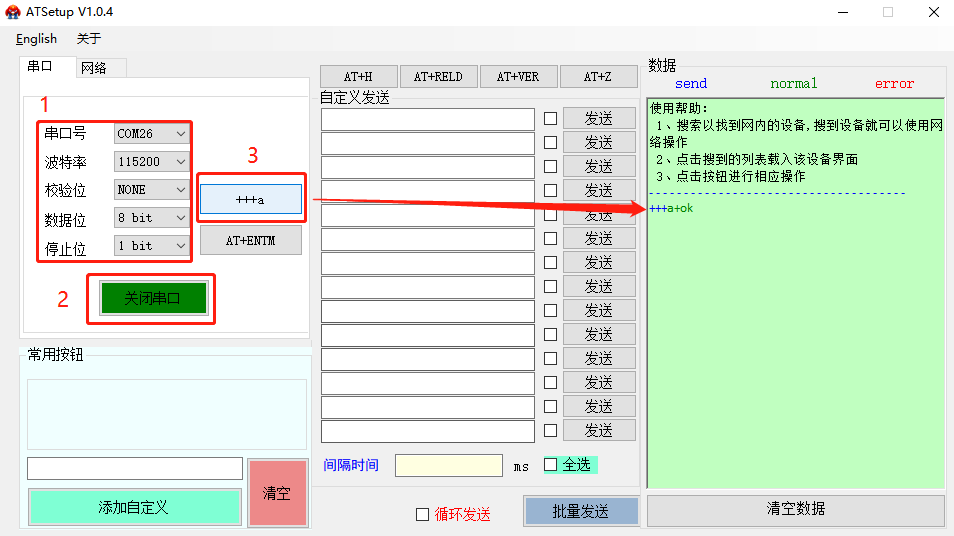This screenshot has height=536, width=954.
Task: Expand the 波特率 115200 dropdown
Action: click(x=152, y=161)
